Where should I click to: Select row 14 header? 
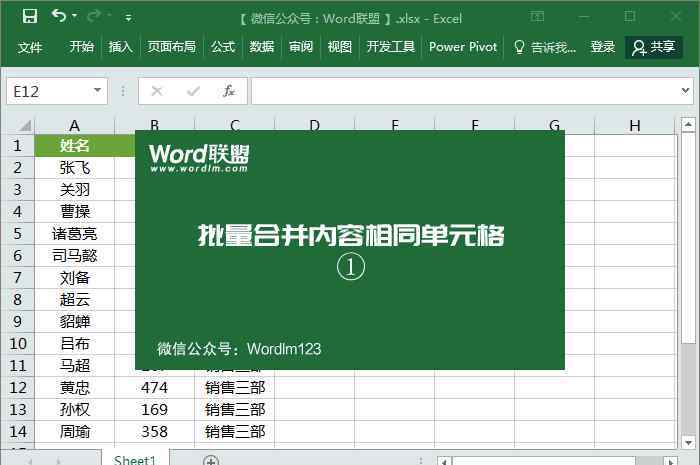pos(17,432)
